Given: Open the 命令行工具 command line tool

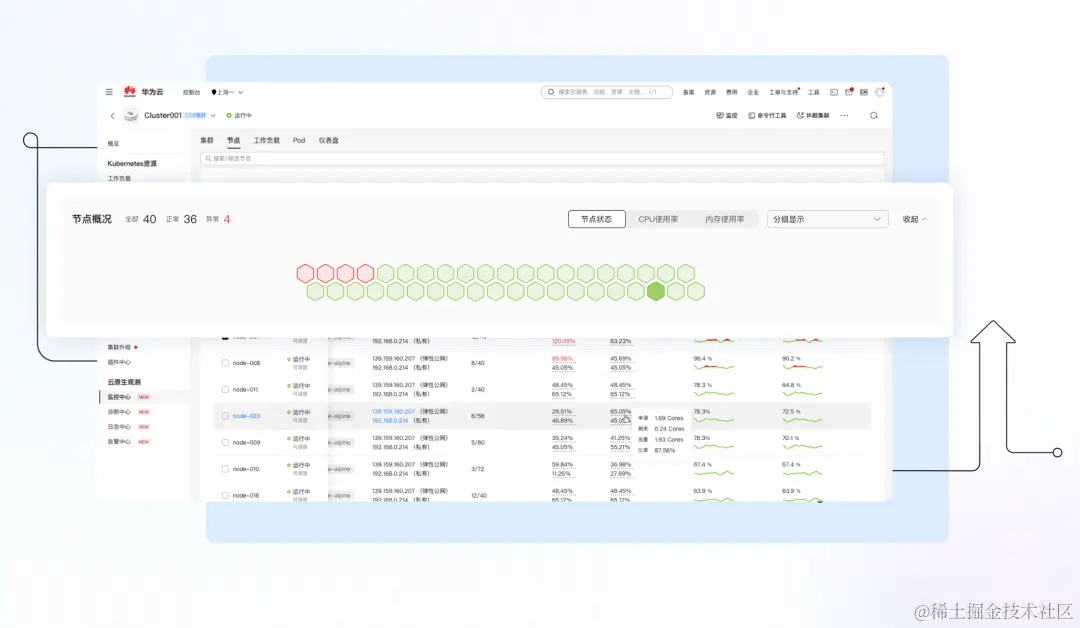Looking at the screenshot, I should [x=767, y=116].
